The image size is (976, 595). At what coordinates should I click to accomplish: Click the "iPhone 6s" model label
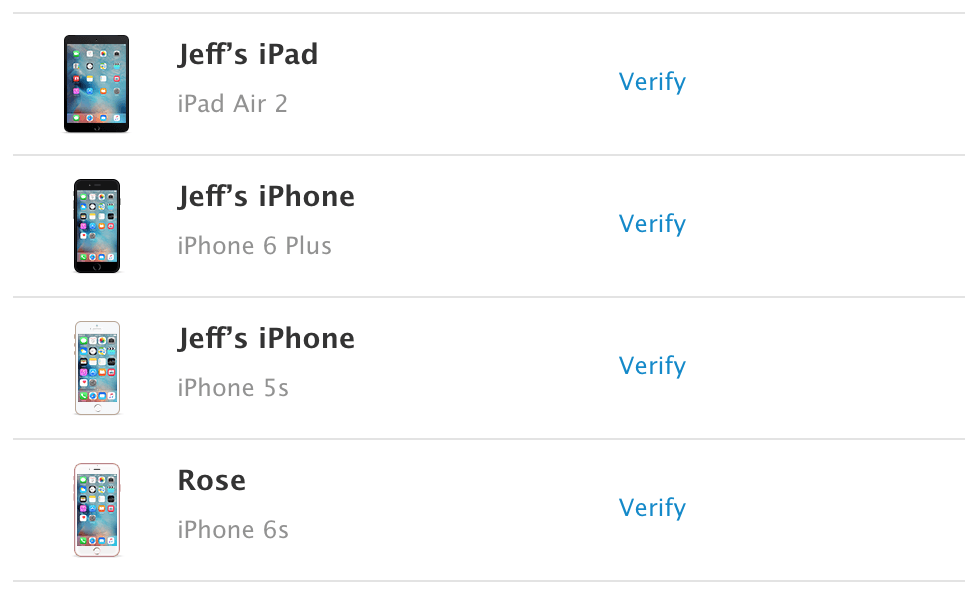pyautogui.click(x=233, y=530)
